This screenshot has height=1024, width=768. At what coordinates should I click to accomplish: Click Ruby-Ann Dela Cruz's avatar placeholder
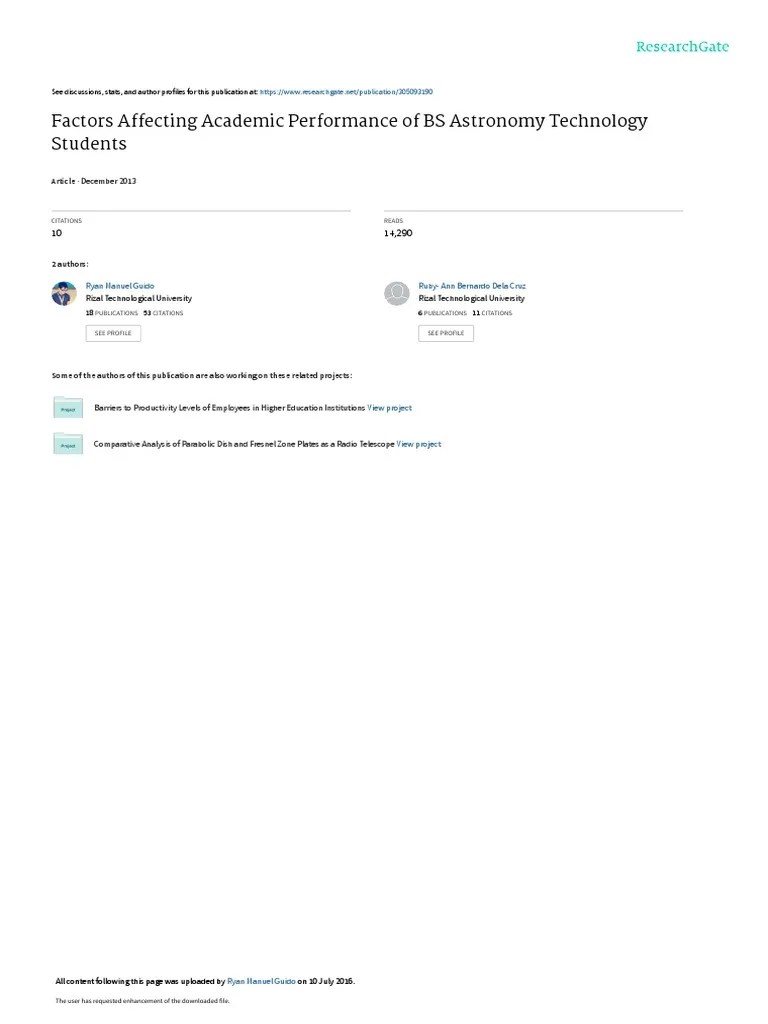(396, 293)
